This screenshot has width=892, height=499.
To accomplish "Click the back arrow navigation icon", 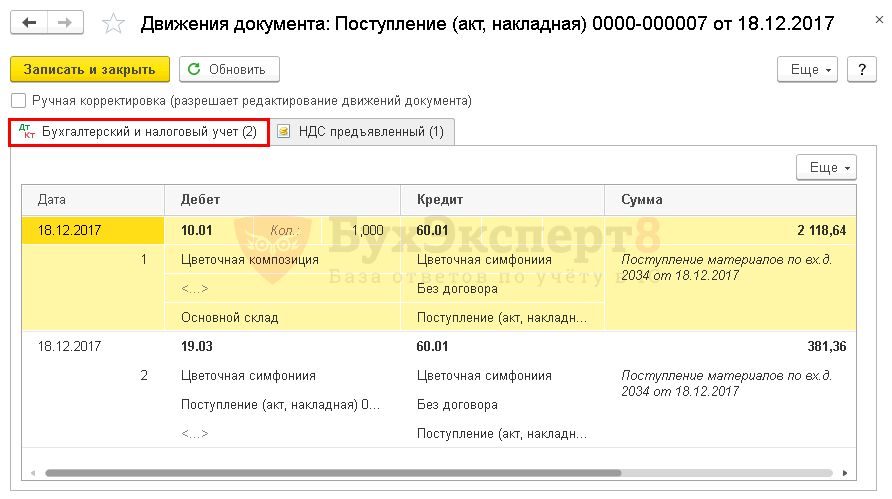I will click(29, 23).
